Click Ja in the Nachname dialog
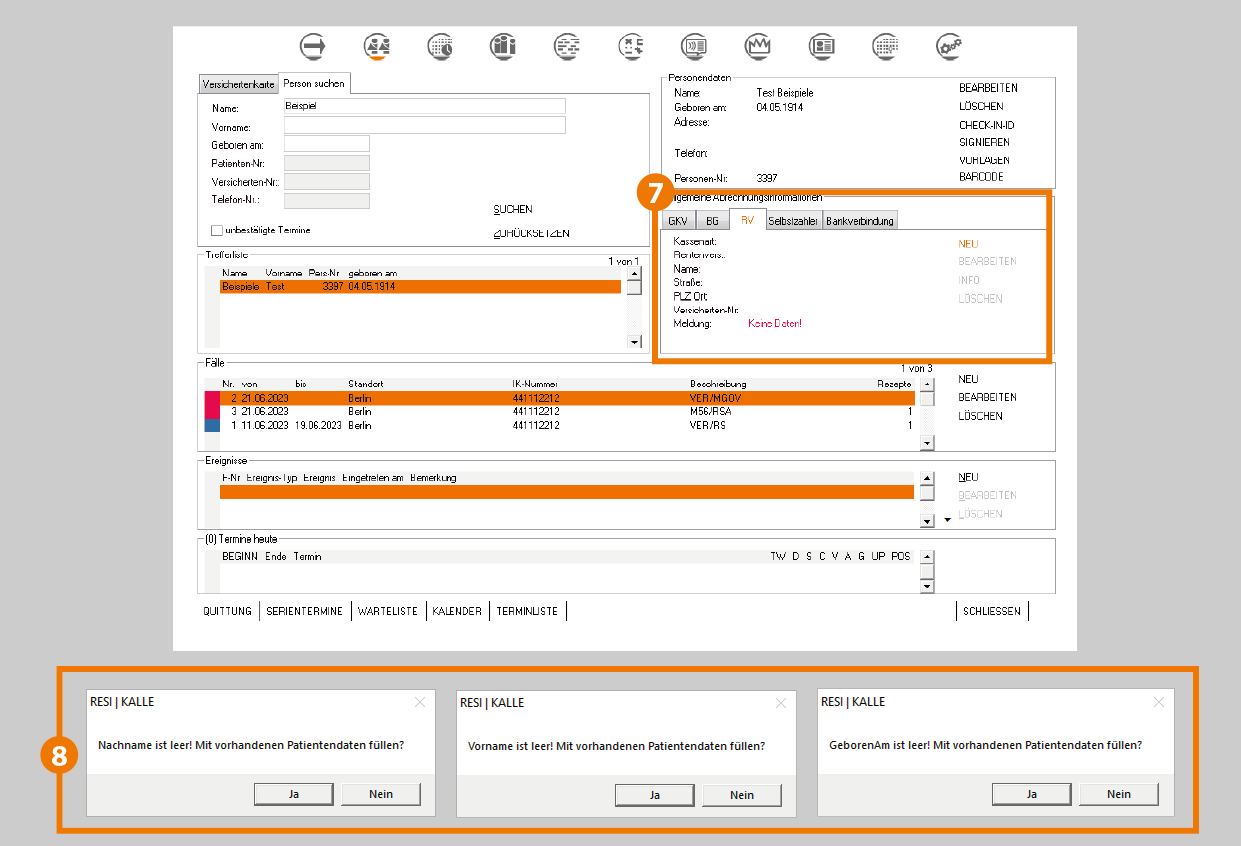 [294, 794]
